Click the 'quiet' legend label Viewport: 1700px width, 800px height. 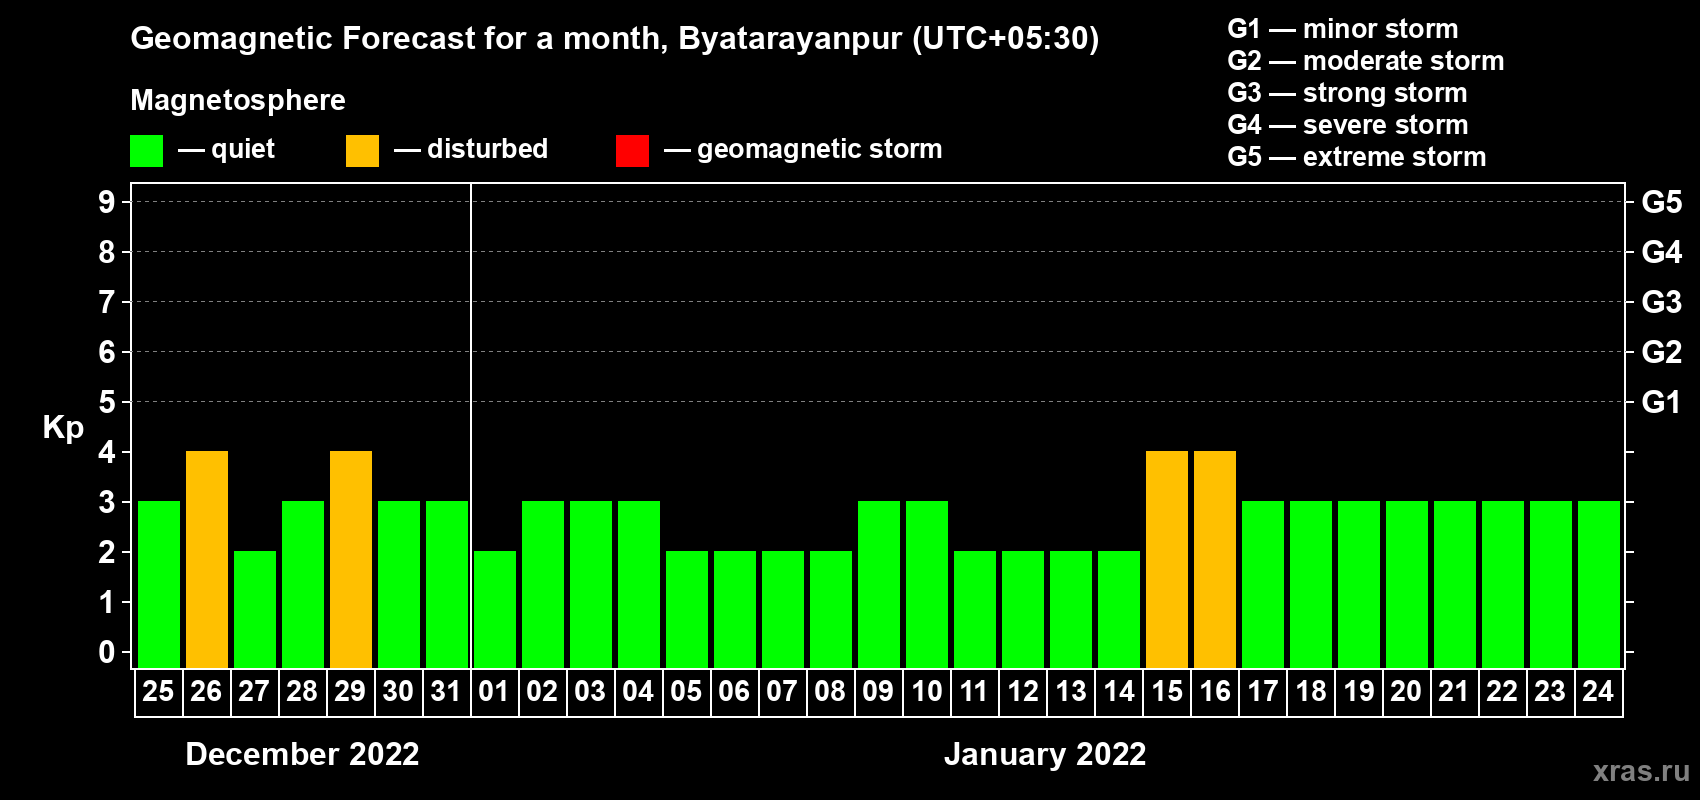[x=243, y=149]
